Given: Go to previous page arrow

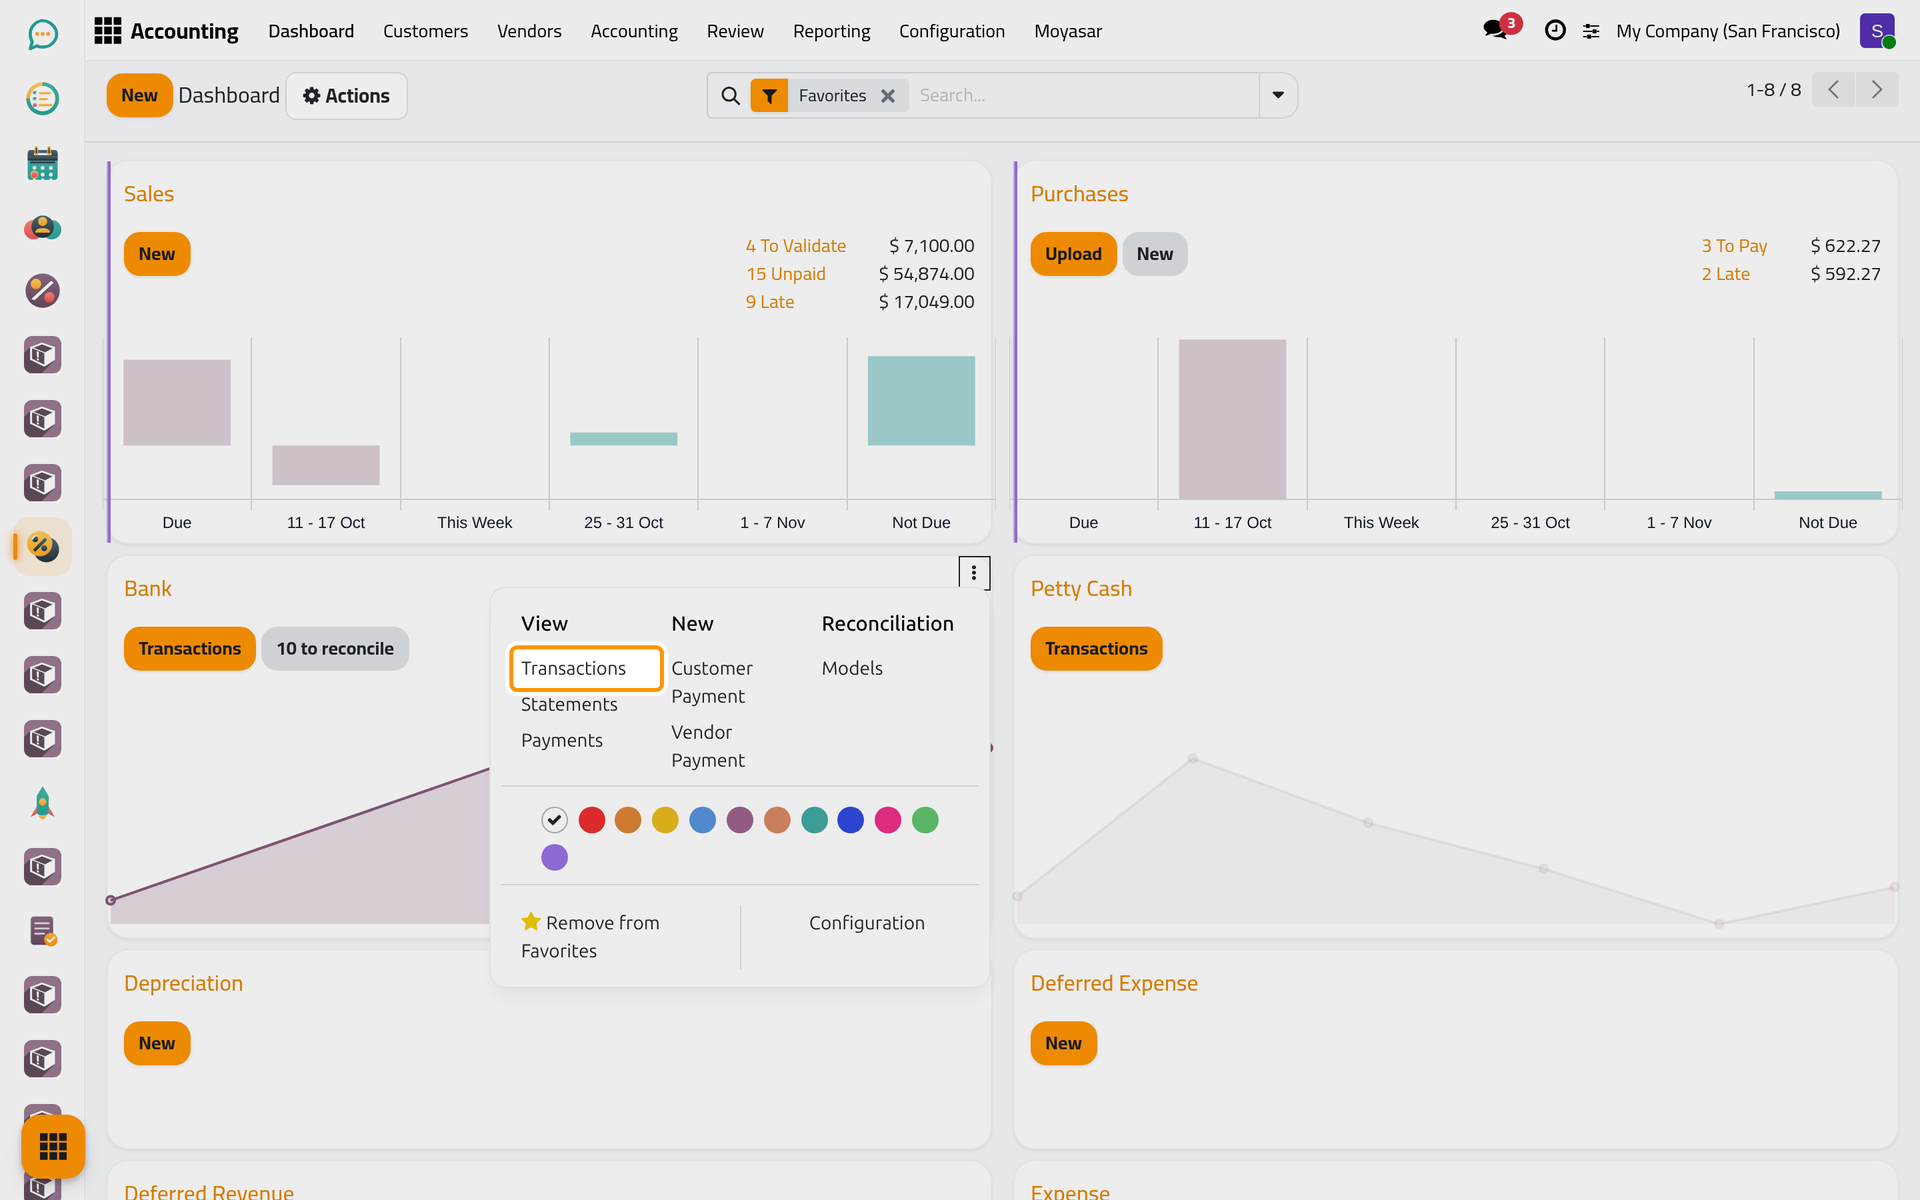Looking at the screenshot, I should coord(1834,90).
